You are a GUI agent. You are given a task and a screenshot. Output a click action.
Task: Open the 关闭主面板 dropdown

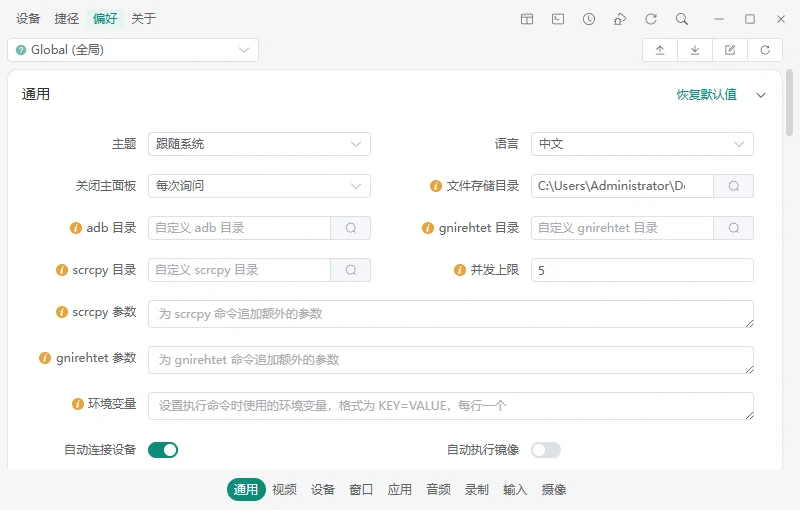coord(259,186)
